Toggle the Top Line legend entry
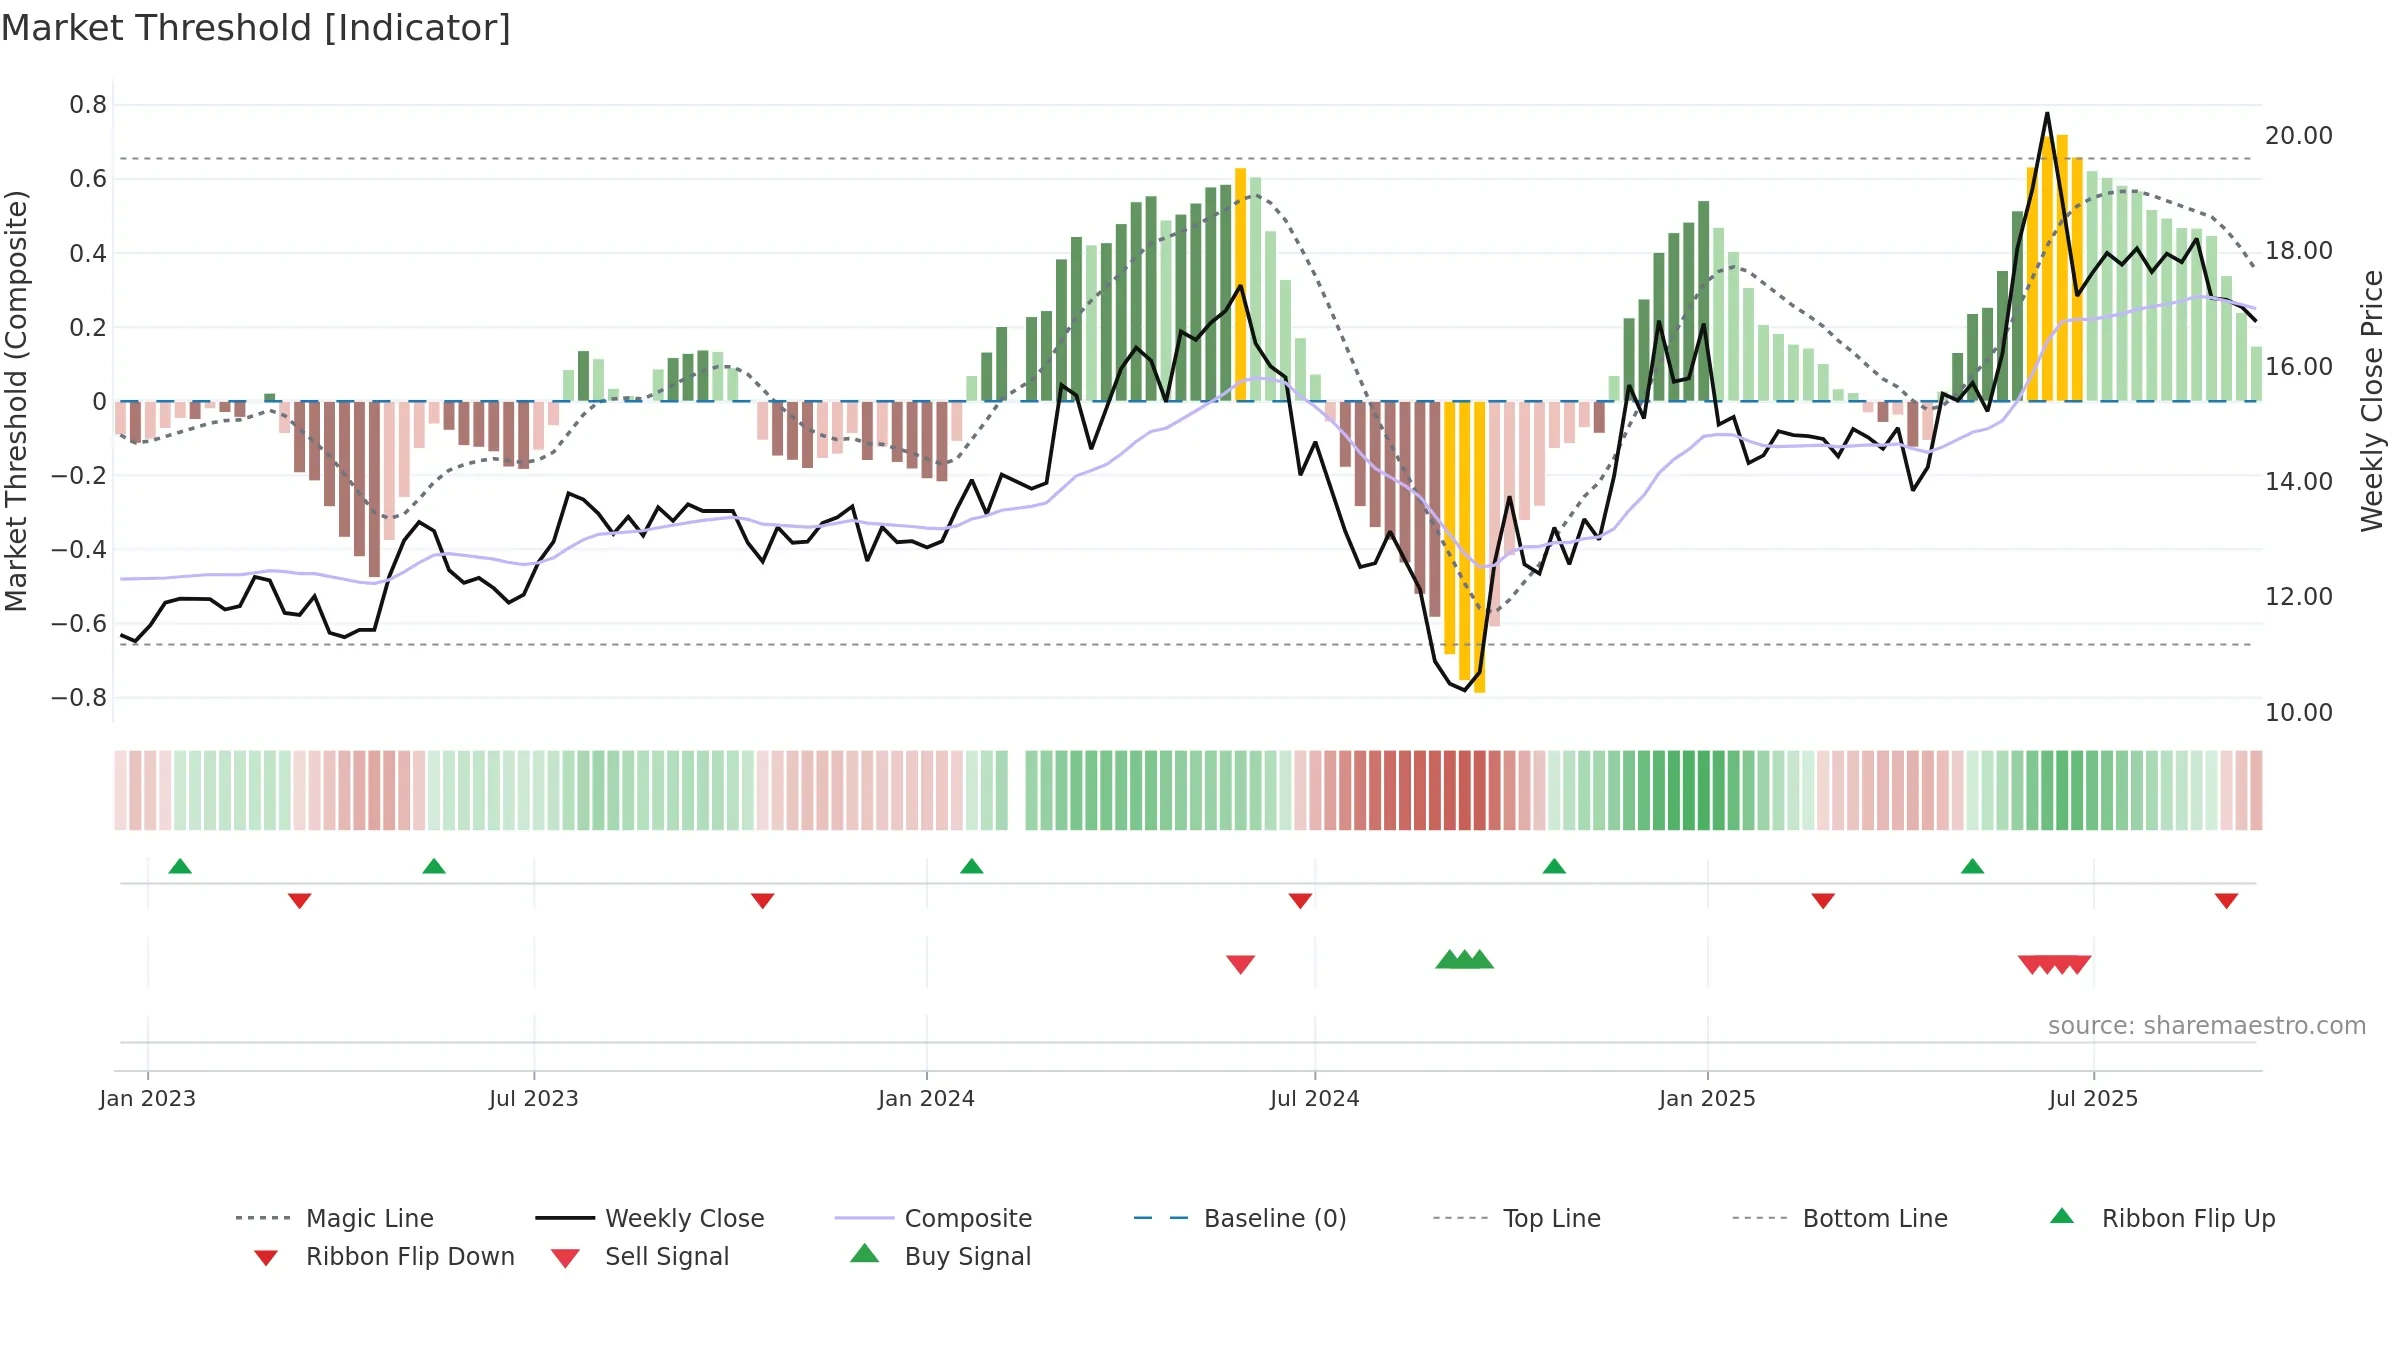This screenshot has height=1350, width=2400. coord(1516,1218)
